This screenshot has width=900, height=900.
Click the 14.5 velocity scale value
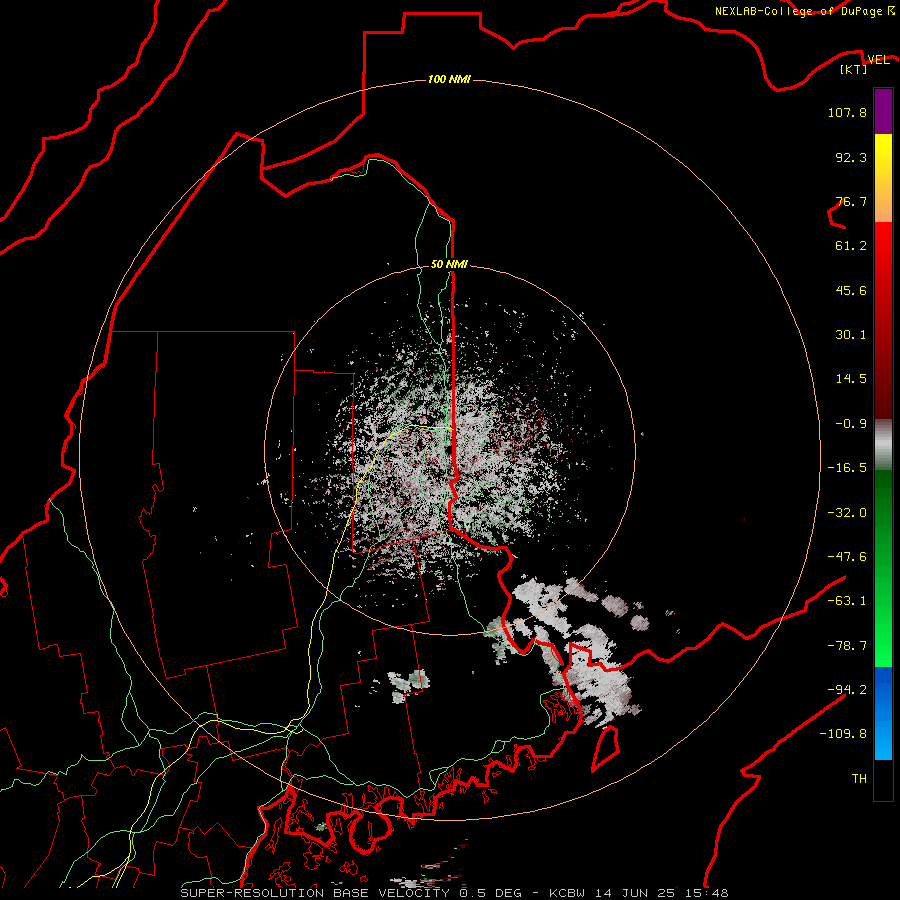pos(851,379)
